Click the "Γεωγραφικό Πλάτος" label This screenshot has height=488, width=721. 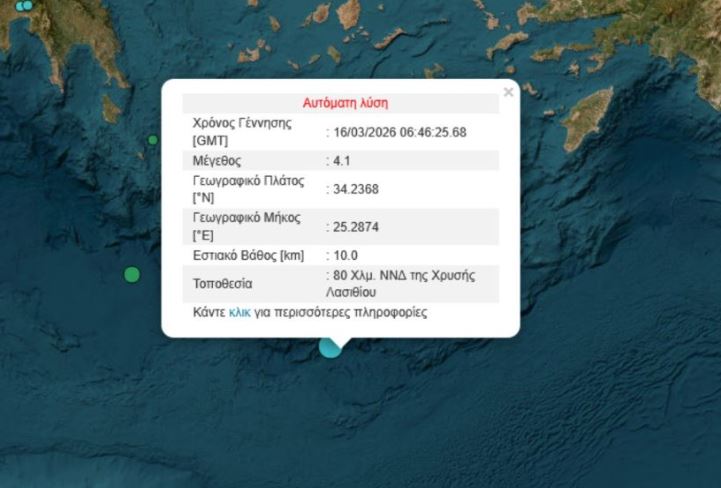(245, 180)
